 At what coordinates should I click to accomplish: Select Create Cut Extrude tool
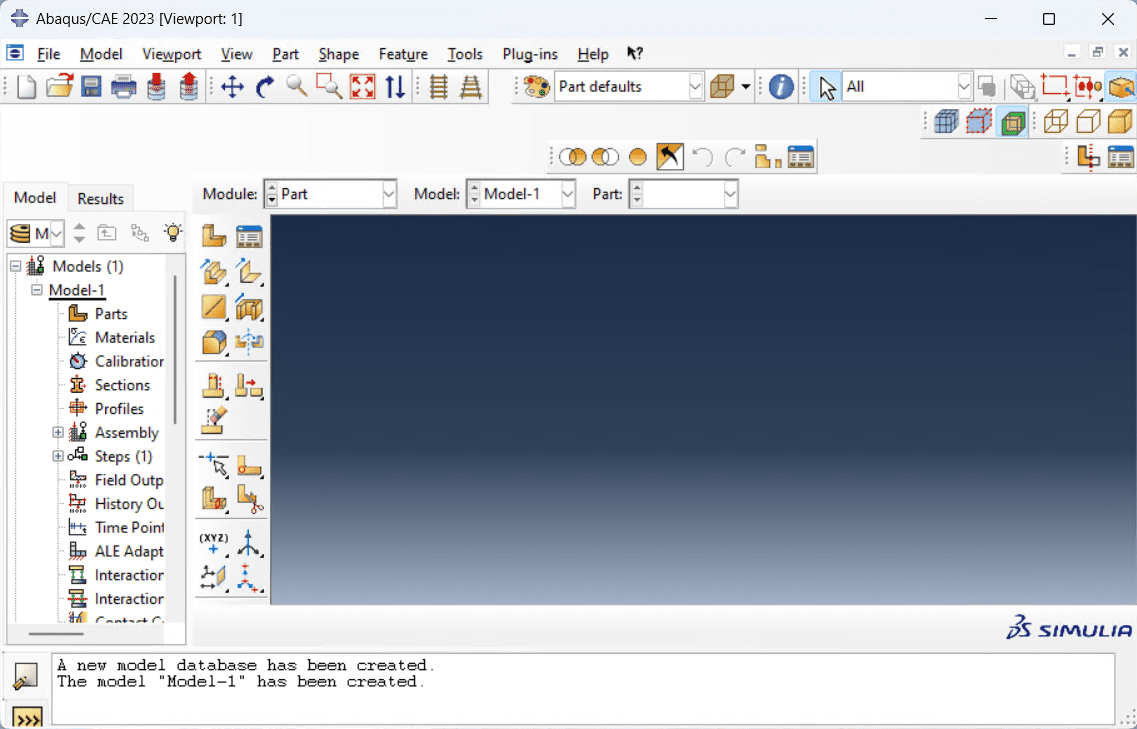(x=249, y=307)
